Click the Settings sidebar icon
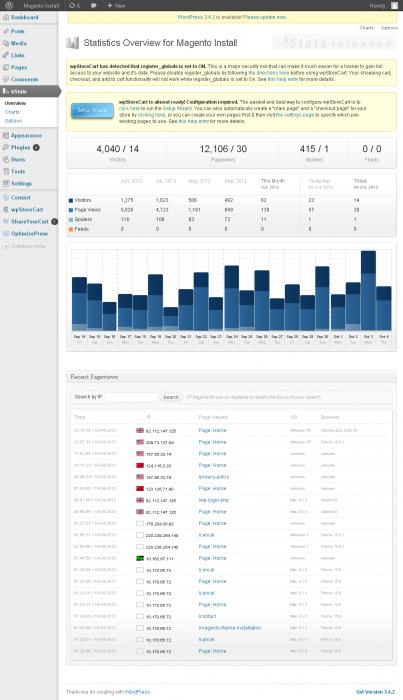This screenshot has width=403, height=700. [6, 183]
